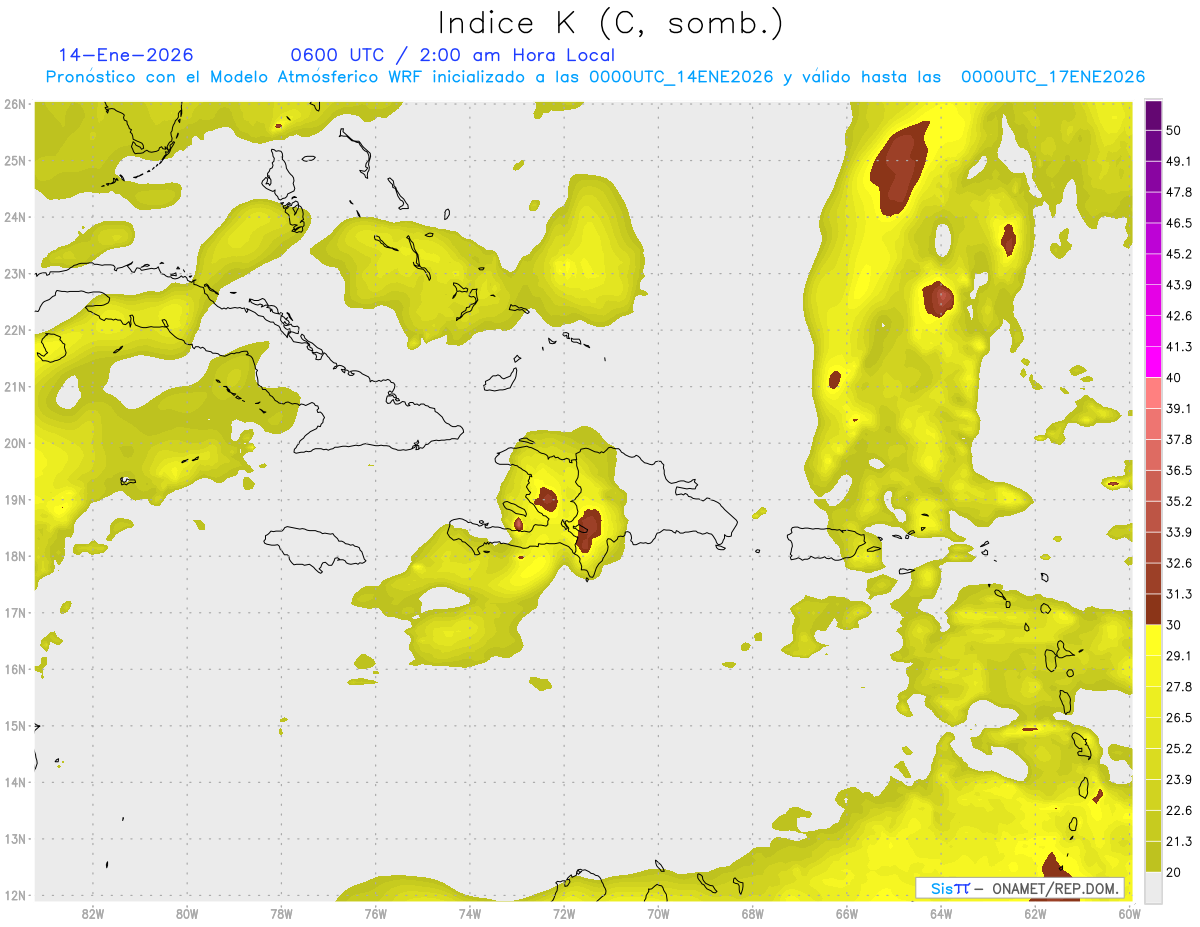This screenshot has width=1200, height=927.
Task: Select the '14-Ene-2026' date label
Action: [126, 55]
